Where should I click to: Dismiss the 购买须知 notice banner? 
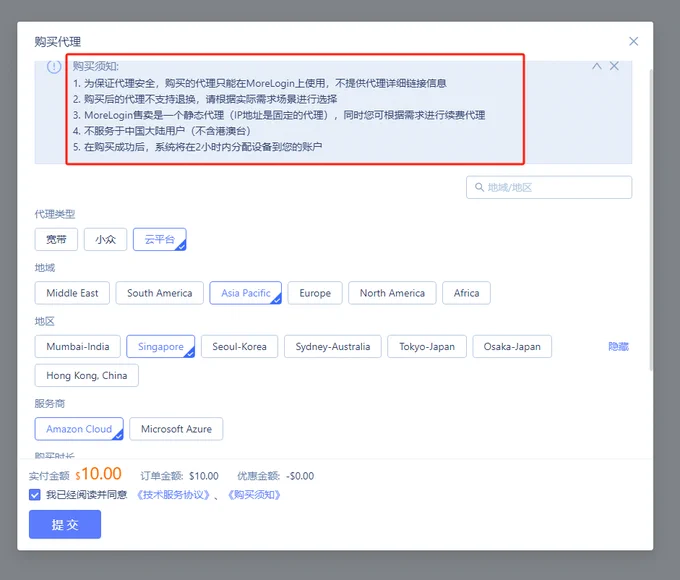614,66
